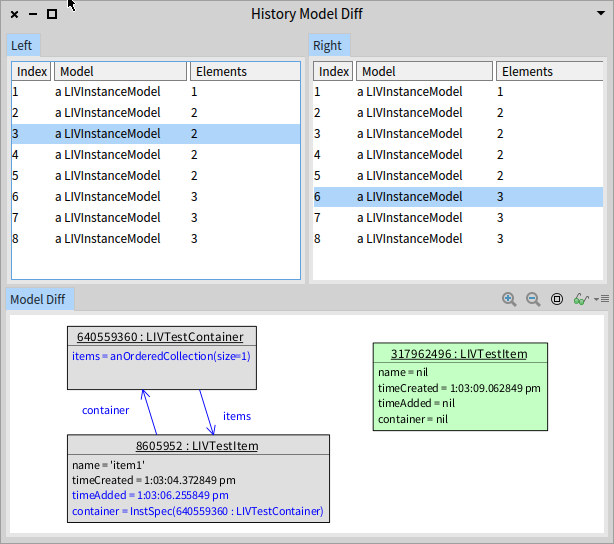
Task: Select row 1 in the Left table
Action: [156, 92]
